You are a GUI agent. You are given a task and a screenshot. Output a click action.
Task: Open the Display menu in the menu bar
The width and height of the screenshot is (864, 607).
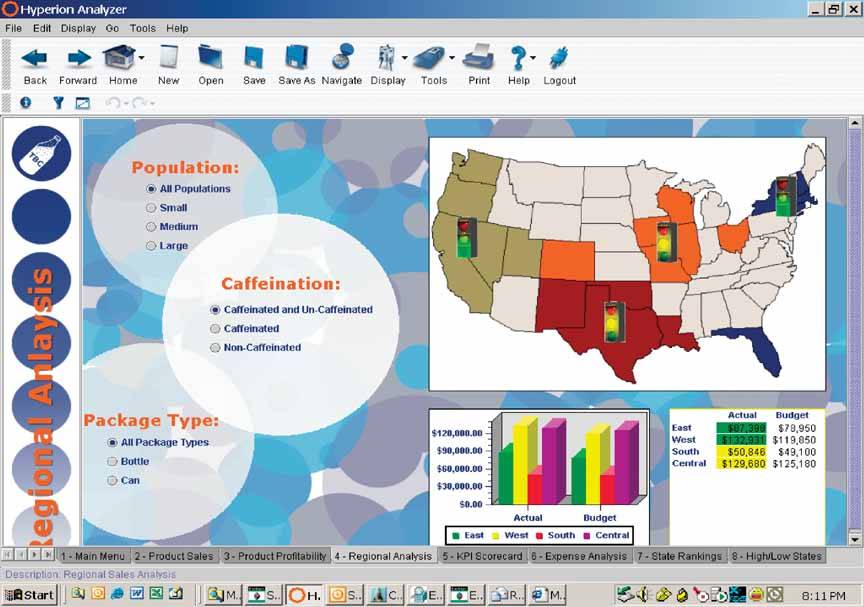tap(78, 28)
